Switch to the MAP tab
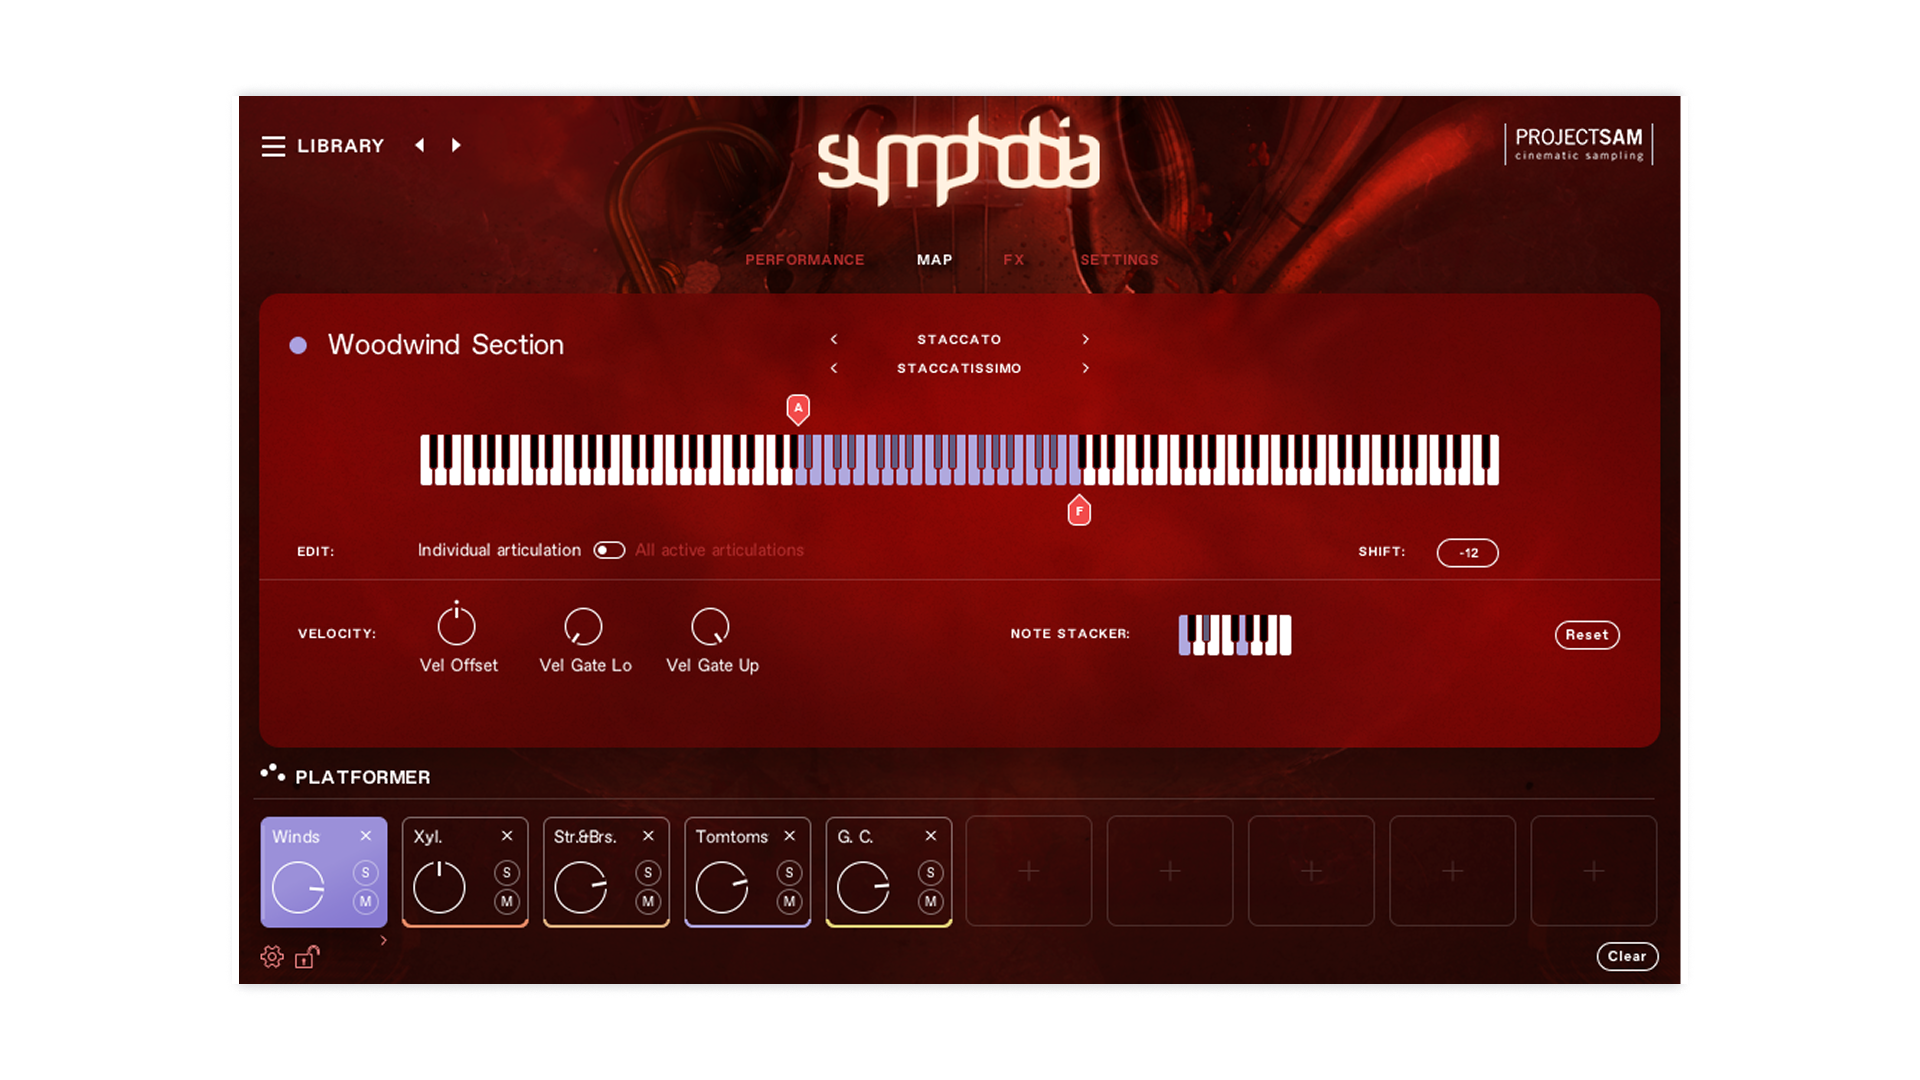The height and width of the screenshot is (1080, 1920). (x=935, y=260)
